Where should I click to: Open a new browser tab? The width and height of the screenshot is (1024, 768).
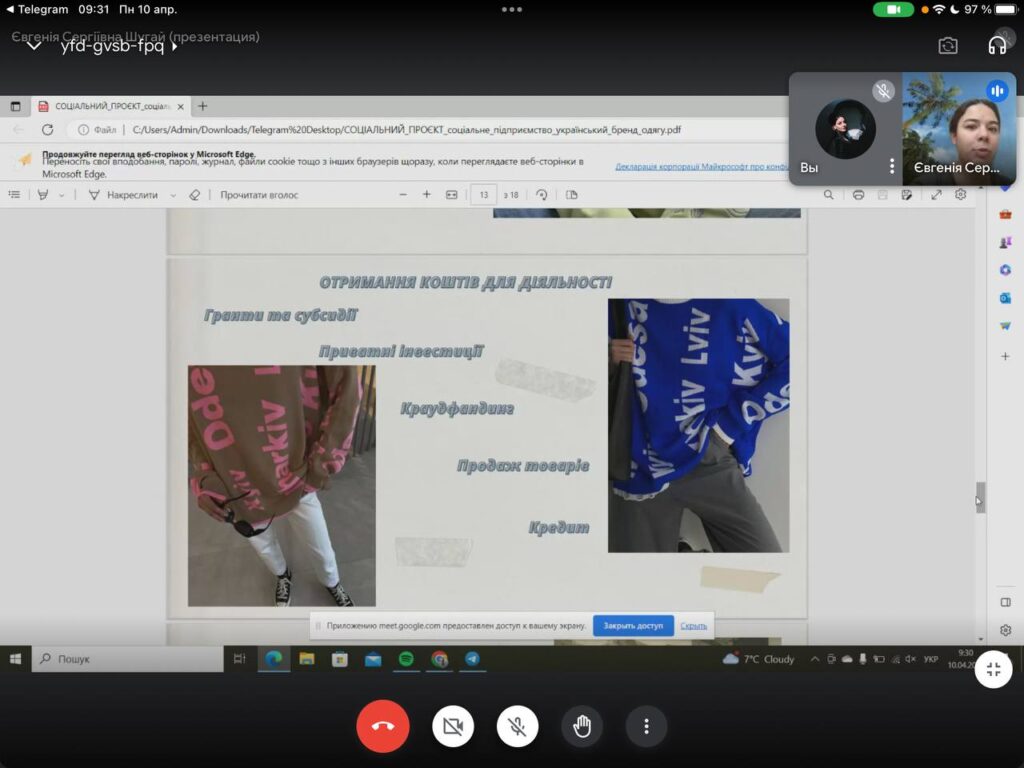(x=203, y=106)
